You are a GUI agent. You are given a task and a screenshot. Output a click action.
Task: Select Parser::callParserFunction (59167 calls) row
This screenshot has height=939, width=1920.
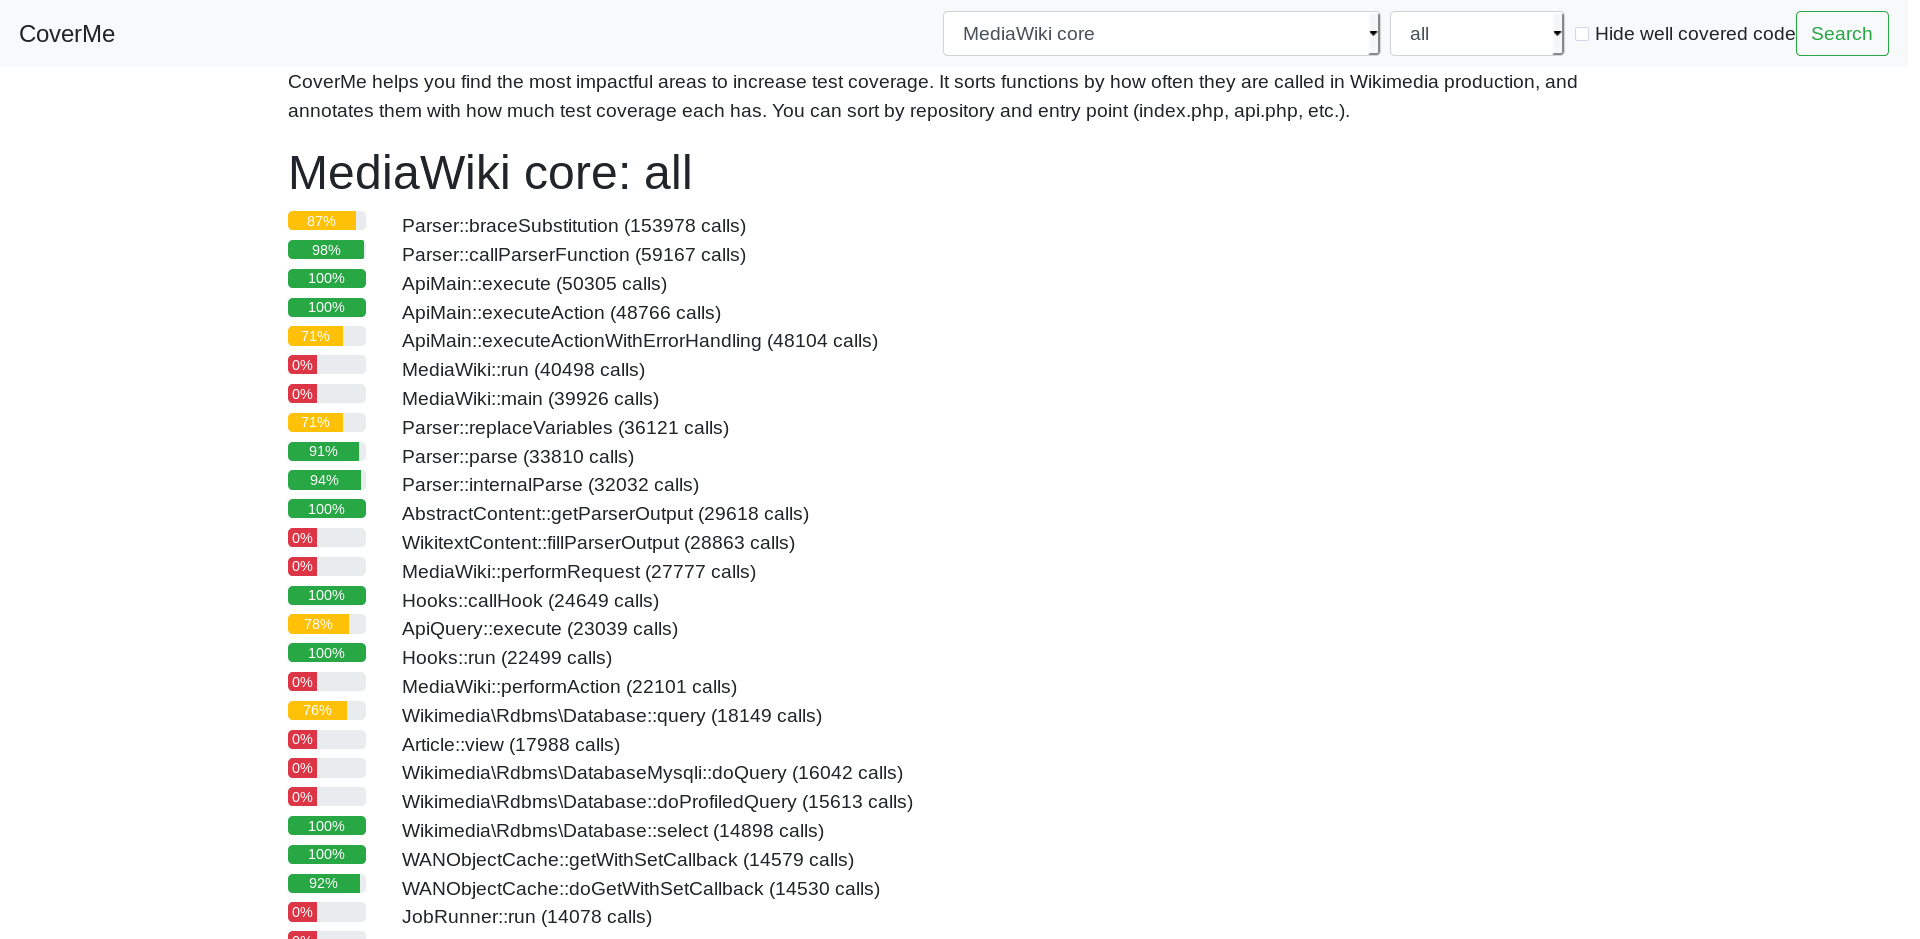[574, 255]
